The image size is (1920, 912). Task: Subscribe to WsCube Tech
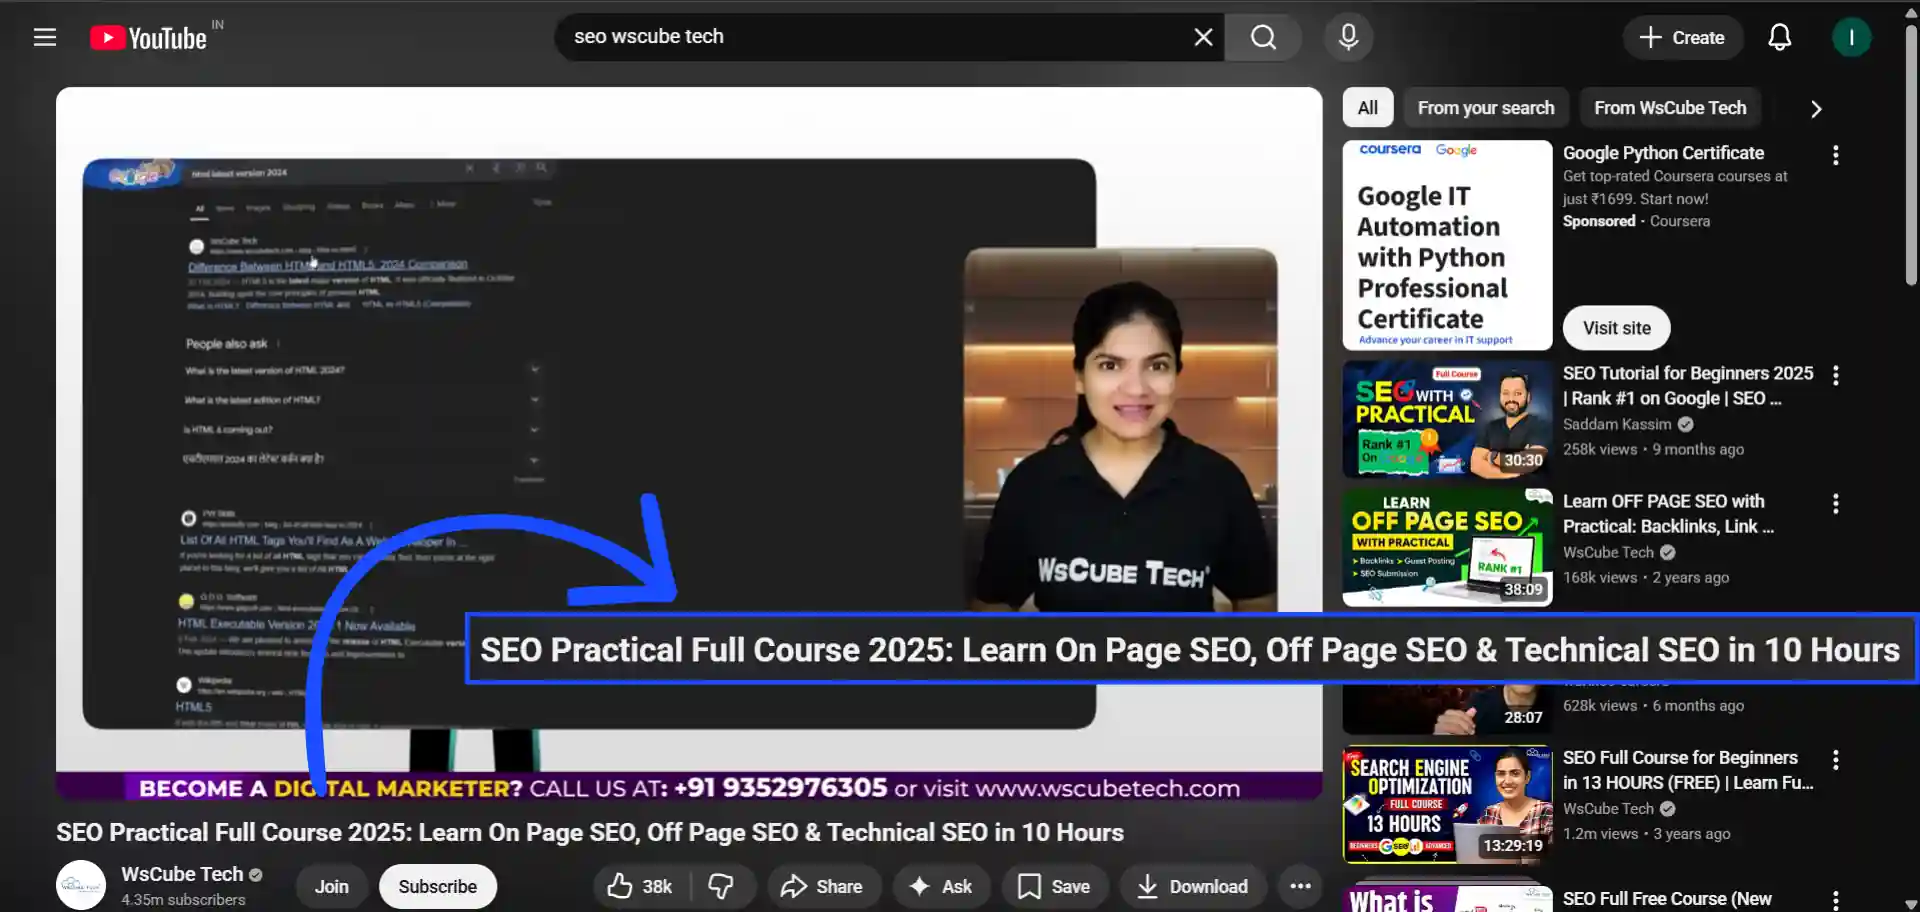[438, 886]
